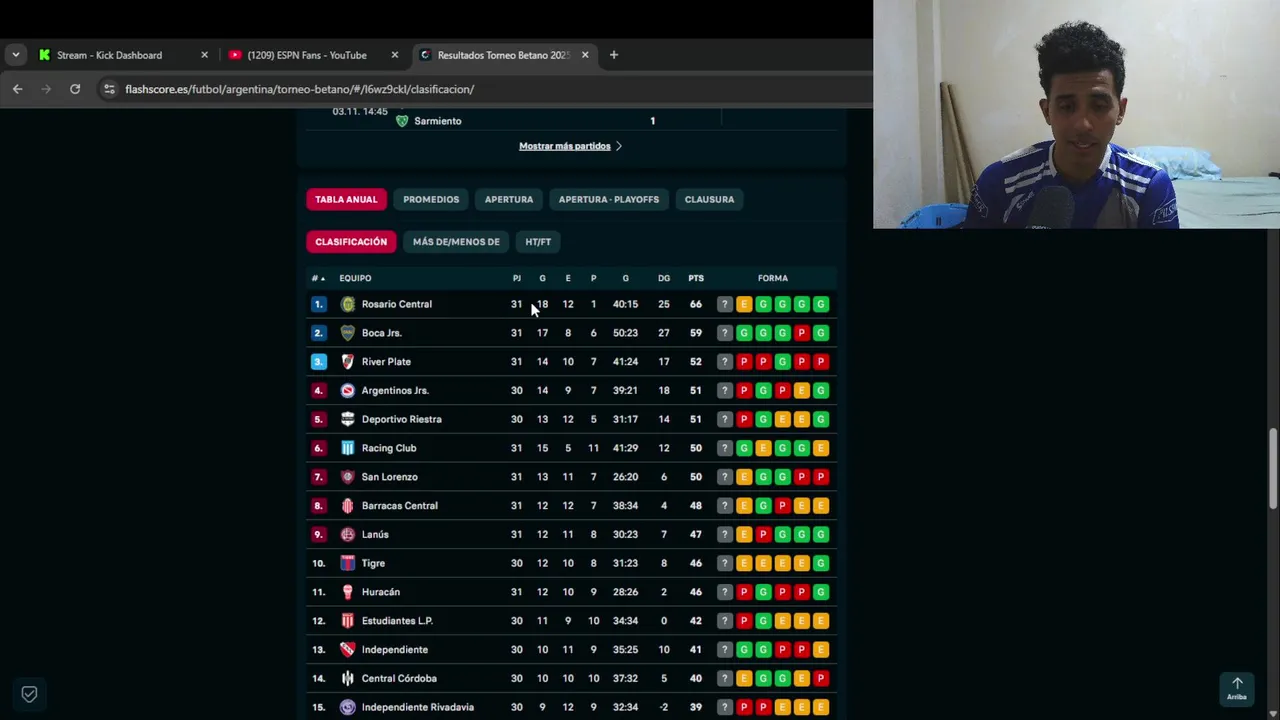This screenshot has height=720, width=1280.
Task: Select the Clausura tab
Action: tap(709, 199)
